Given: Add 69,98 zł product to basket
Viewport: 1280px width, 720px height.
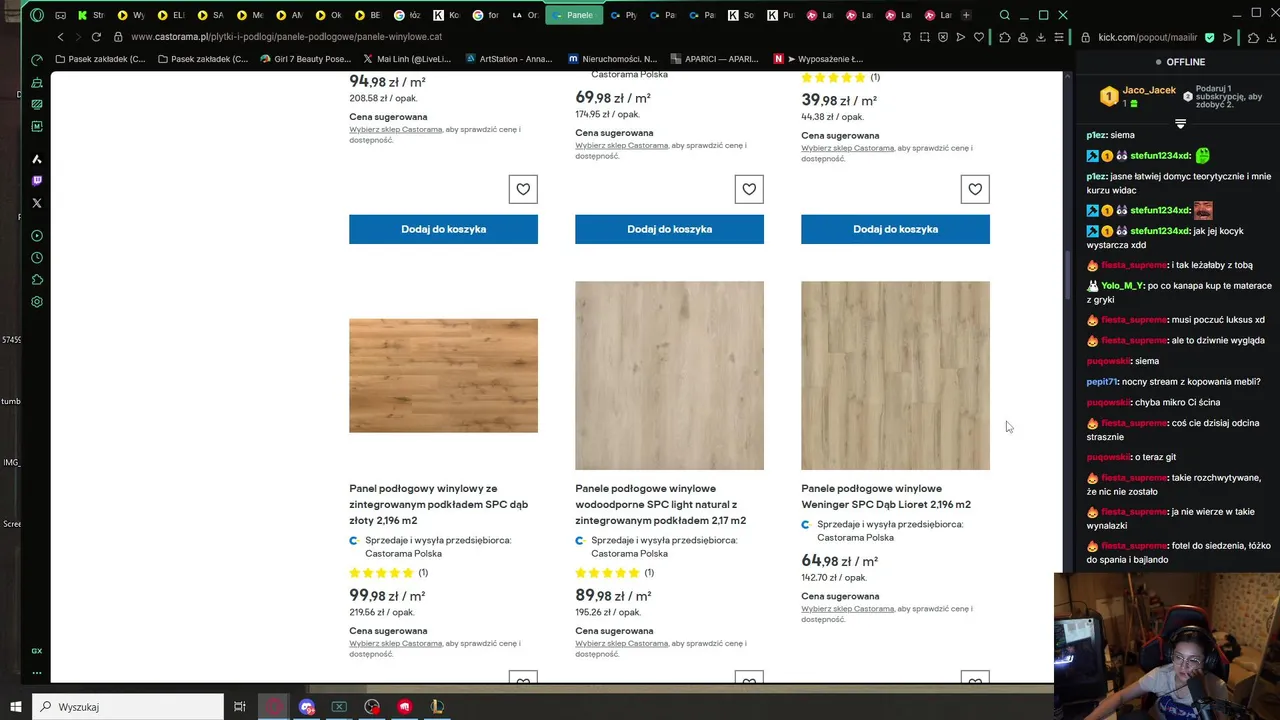Looking at the screenshot, I should click(x=669, y=229).
